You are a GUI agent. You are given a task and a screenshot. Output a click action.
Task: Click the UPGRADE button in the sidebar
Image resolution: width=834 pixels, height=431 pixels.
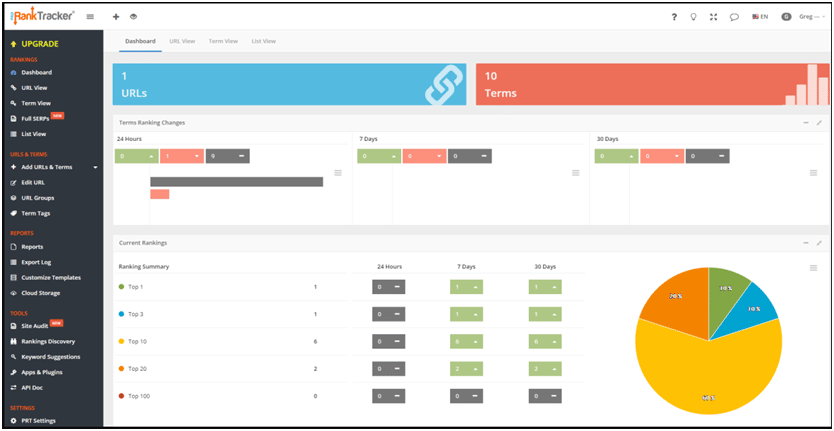coord(40,44)
